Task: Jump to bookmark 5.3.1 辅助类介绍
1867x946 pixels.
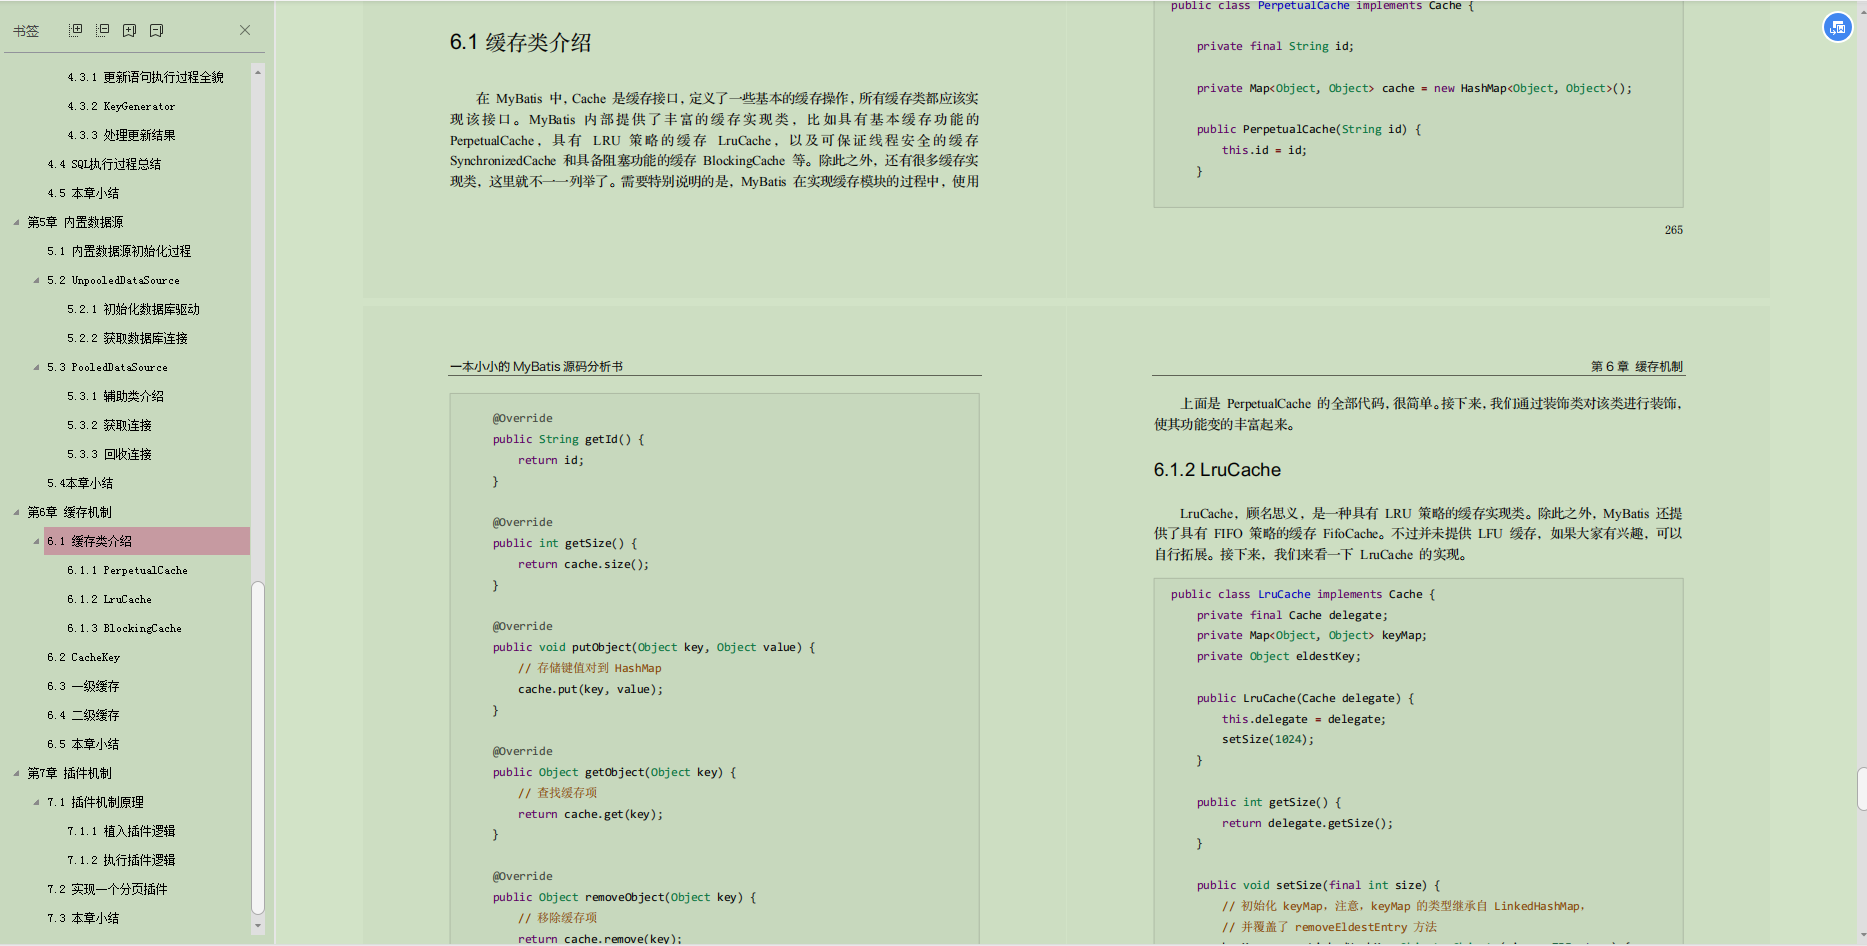Action: [115, 396]
